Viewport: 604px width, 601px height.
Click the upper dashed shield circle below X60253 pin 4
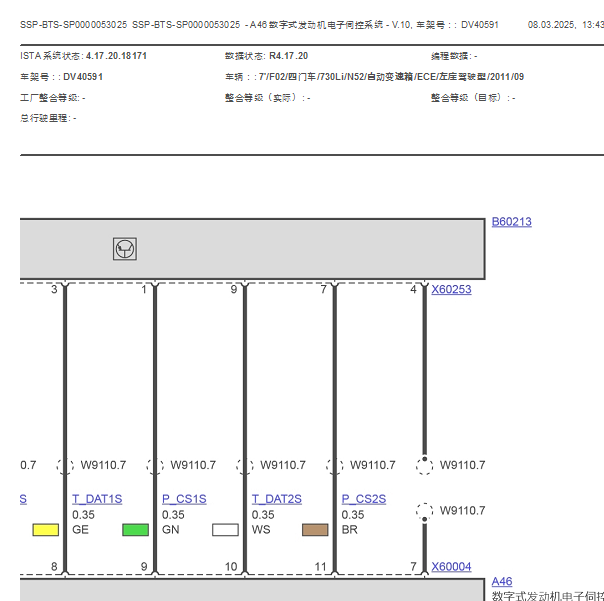[424, 466]
